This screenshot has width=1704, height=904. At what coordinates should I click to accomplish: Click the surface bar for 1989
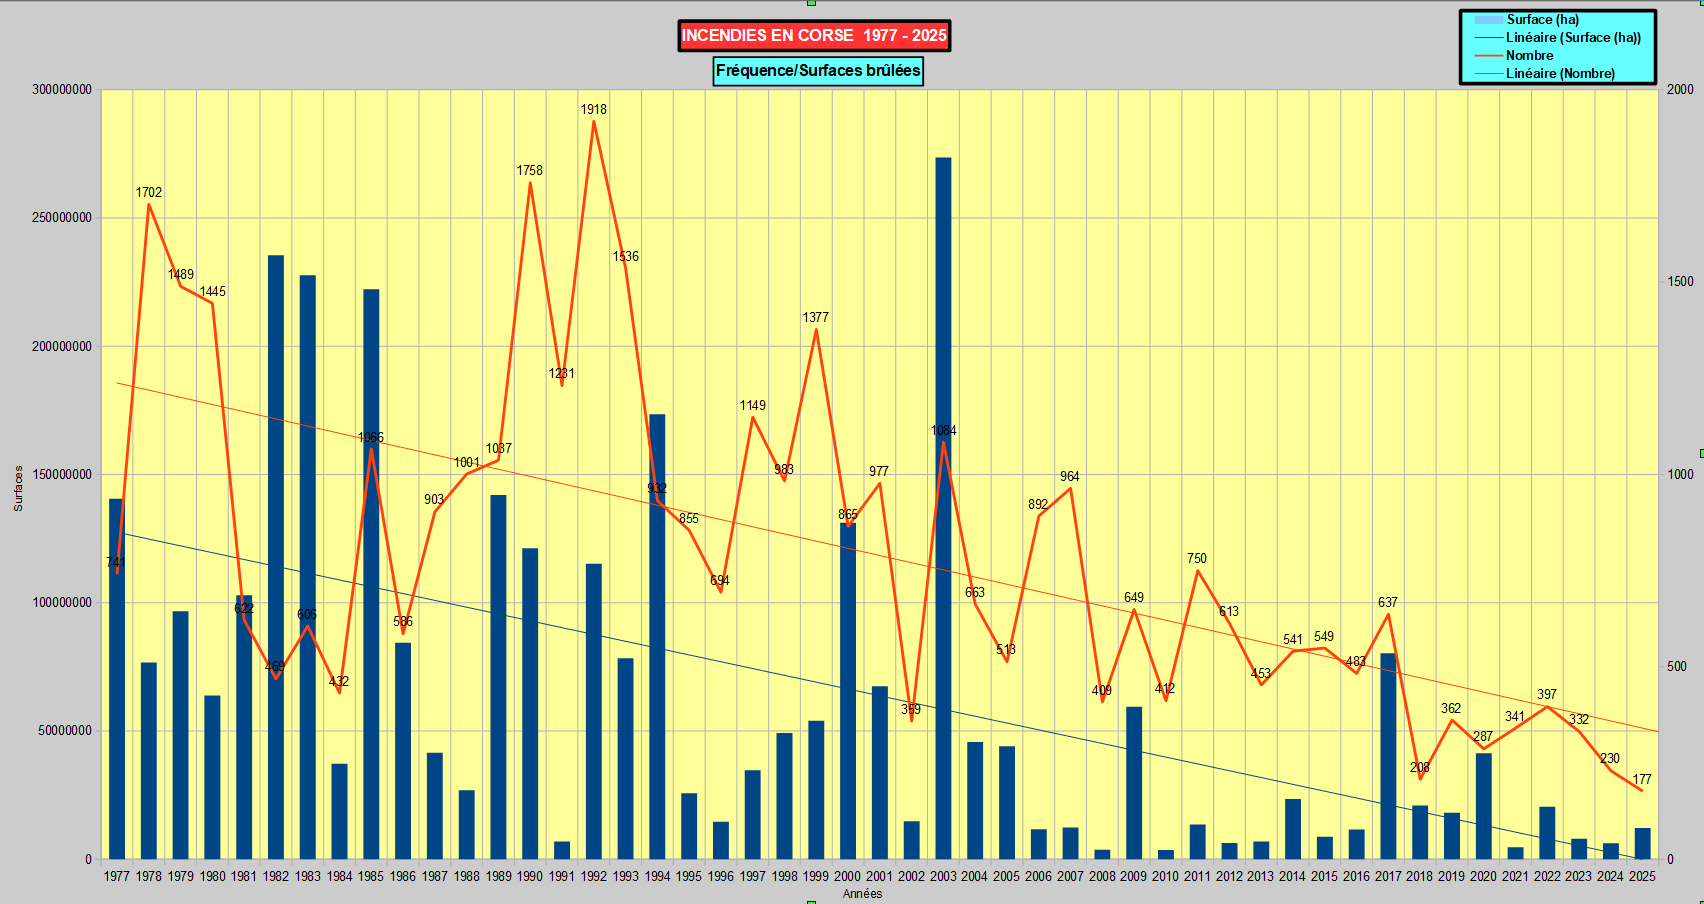tap(498, 677)
